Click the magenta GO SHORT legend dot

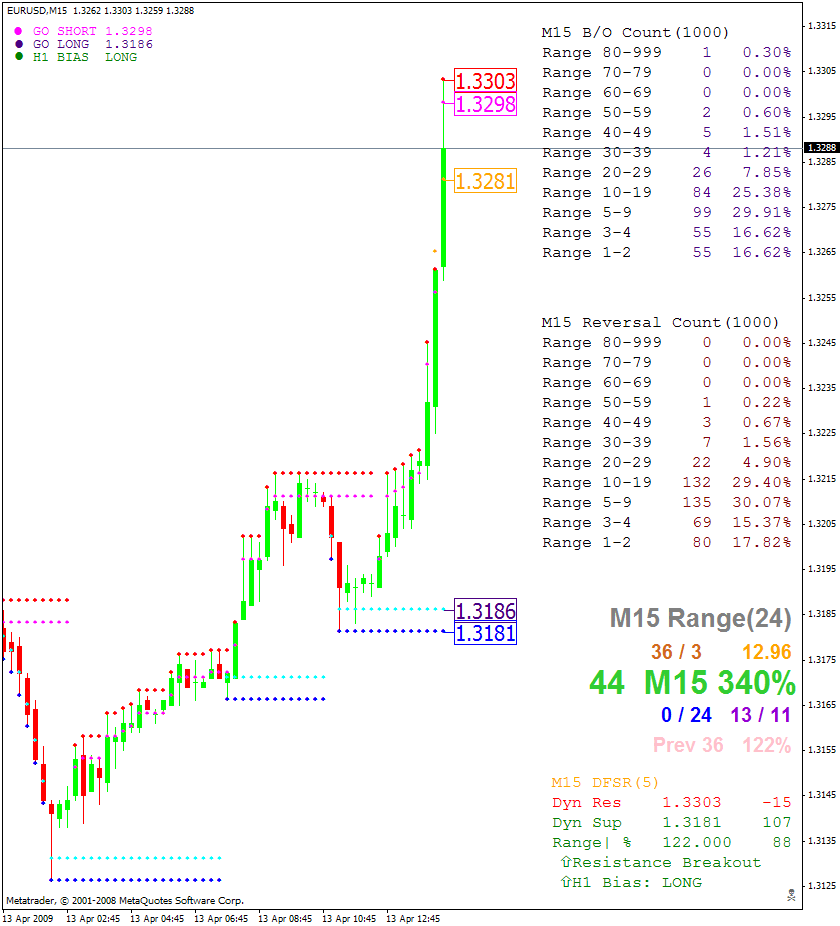pyautogui.click(x=18, y=31)
